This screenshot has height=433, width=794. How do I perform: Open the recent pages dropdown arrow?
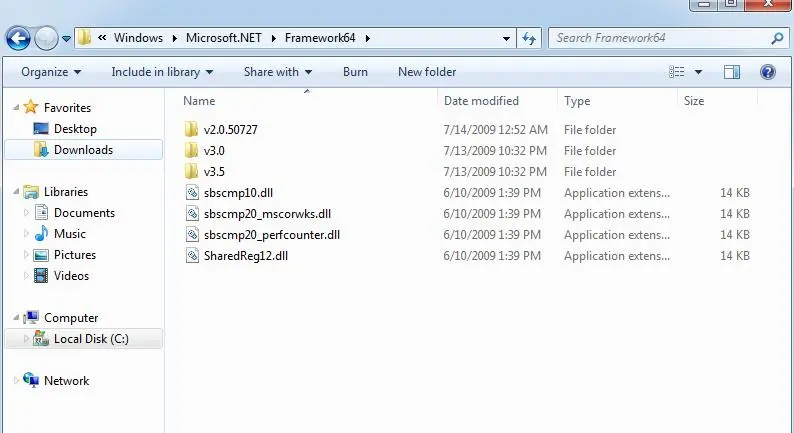tap(66, 38)
